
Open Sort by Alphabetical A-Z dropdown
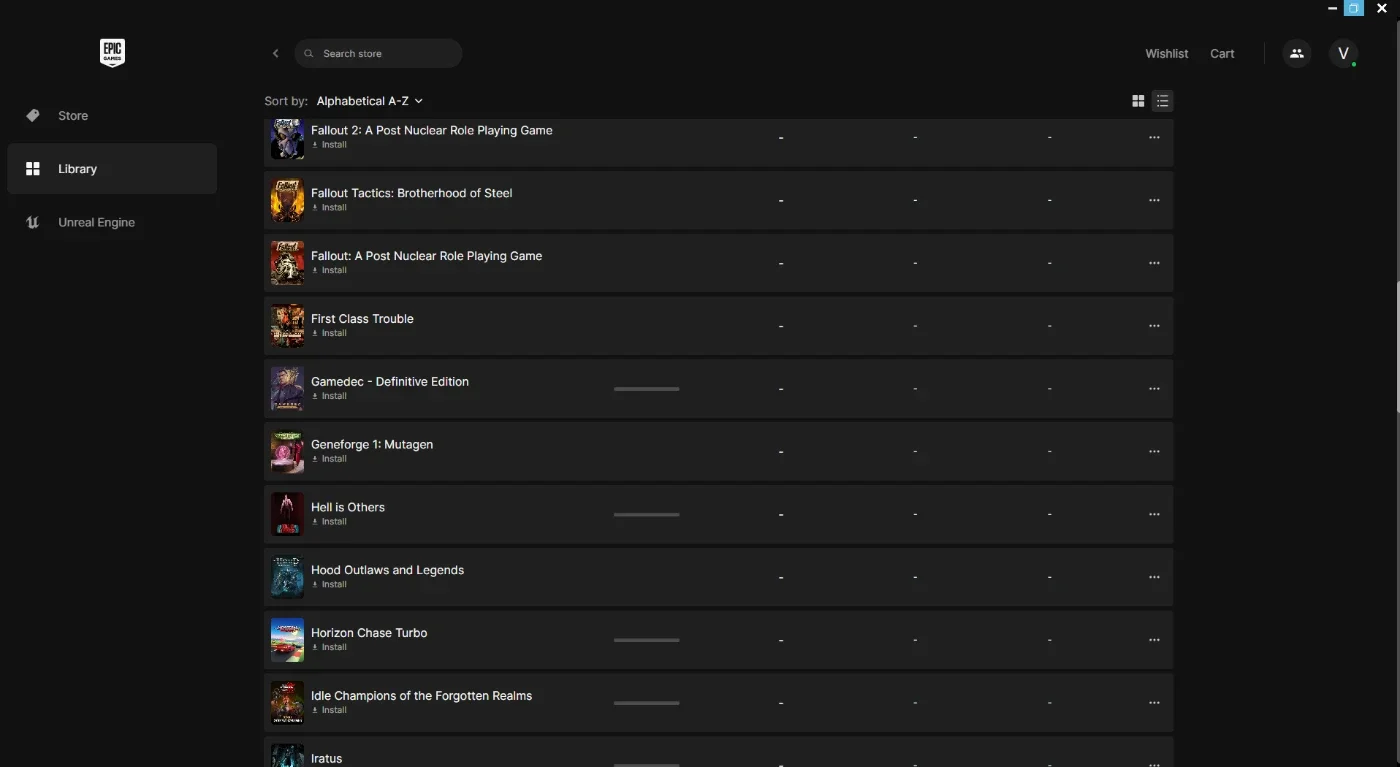pos(370,101)
